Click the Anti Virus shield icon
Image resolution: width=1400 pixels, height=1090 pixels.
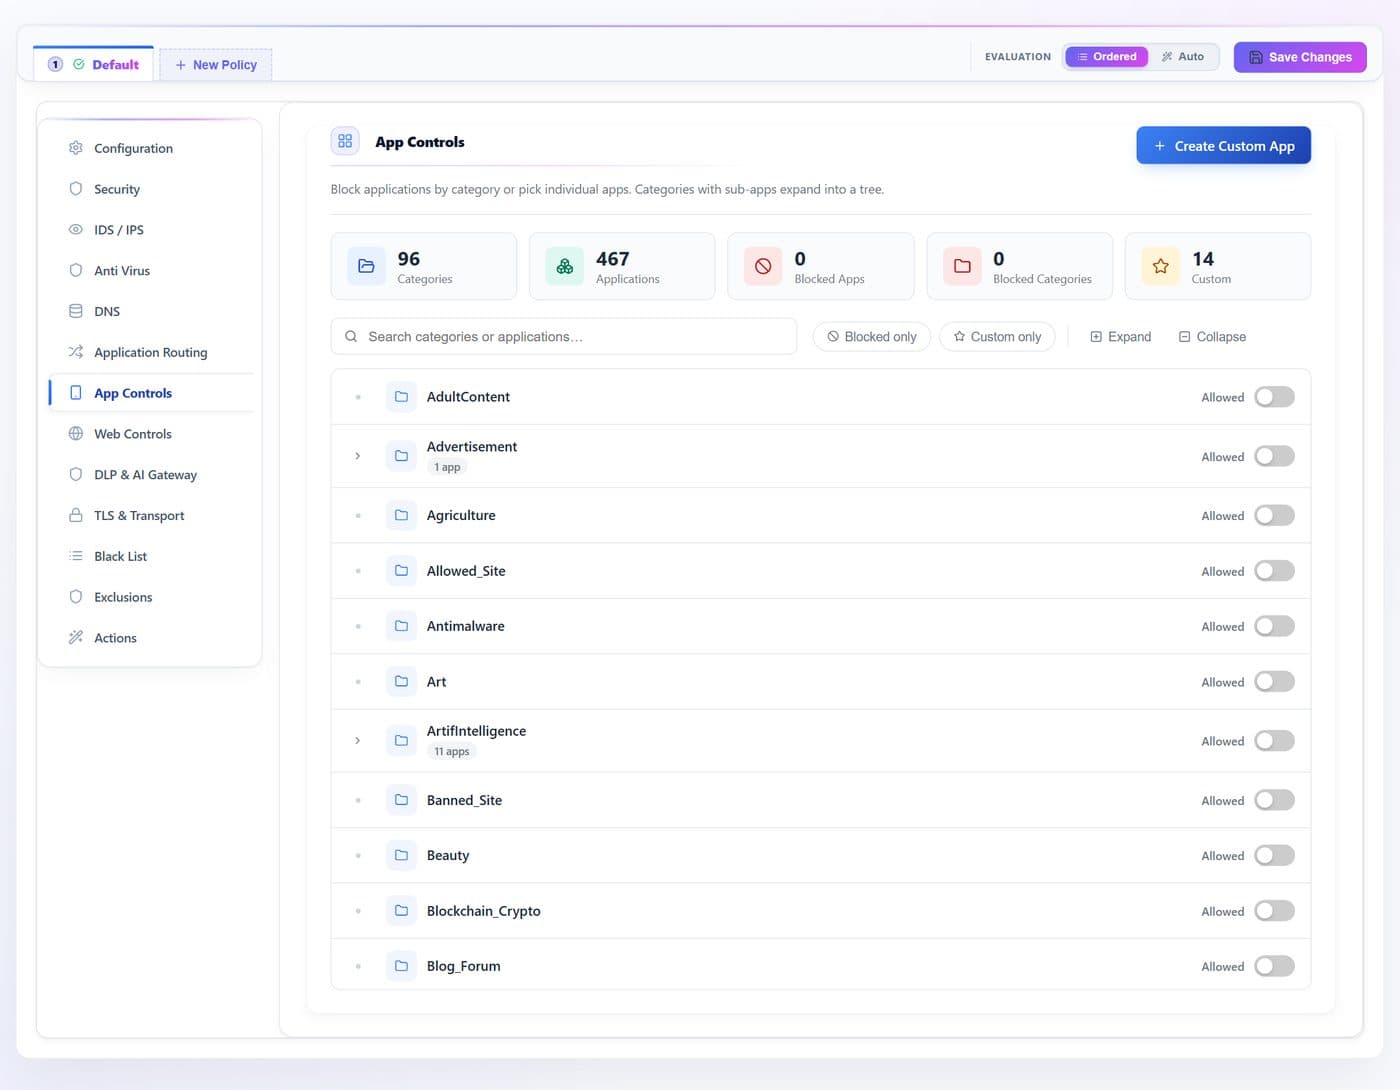click(x=75, y=270)
